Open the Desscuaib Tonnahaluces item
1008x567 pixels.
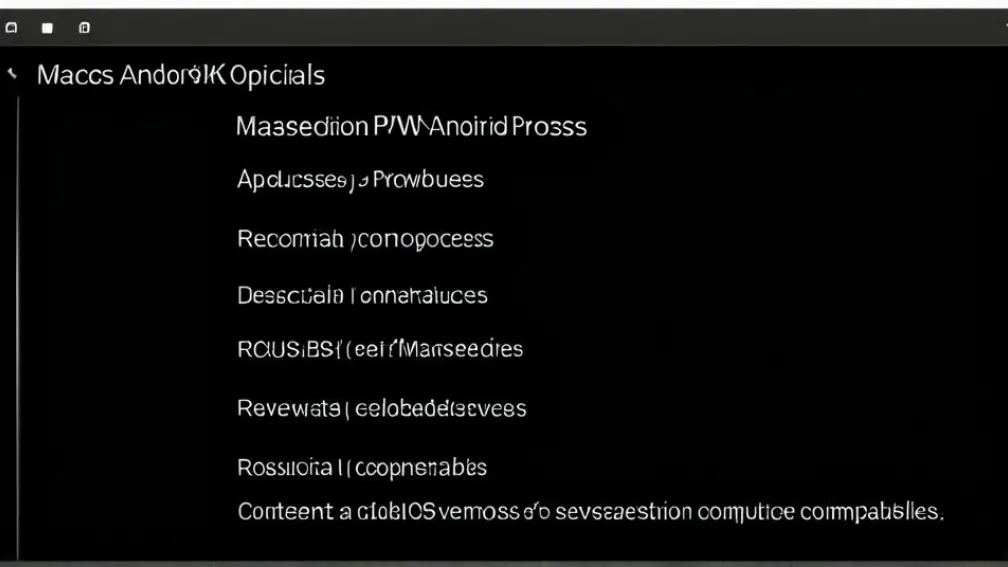(x=362, y=296)
